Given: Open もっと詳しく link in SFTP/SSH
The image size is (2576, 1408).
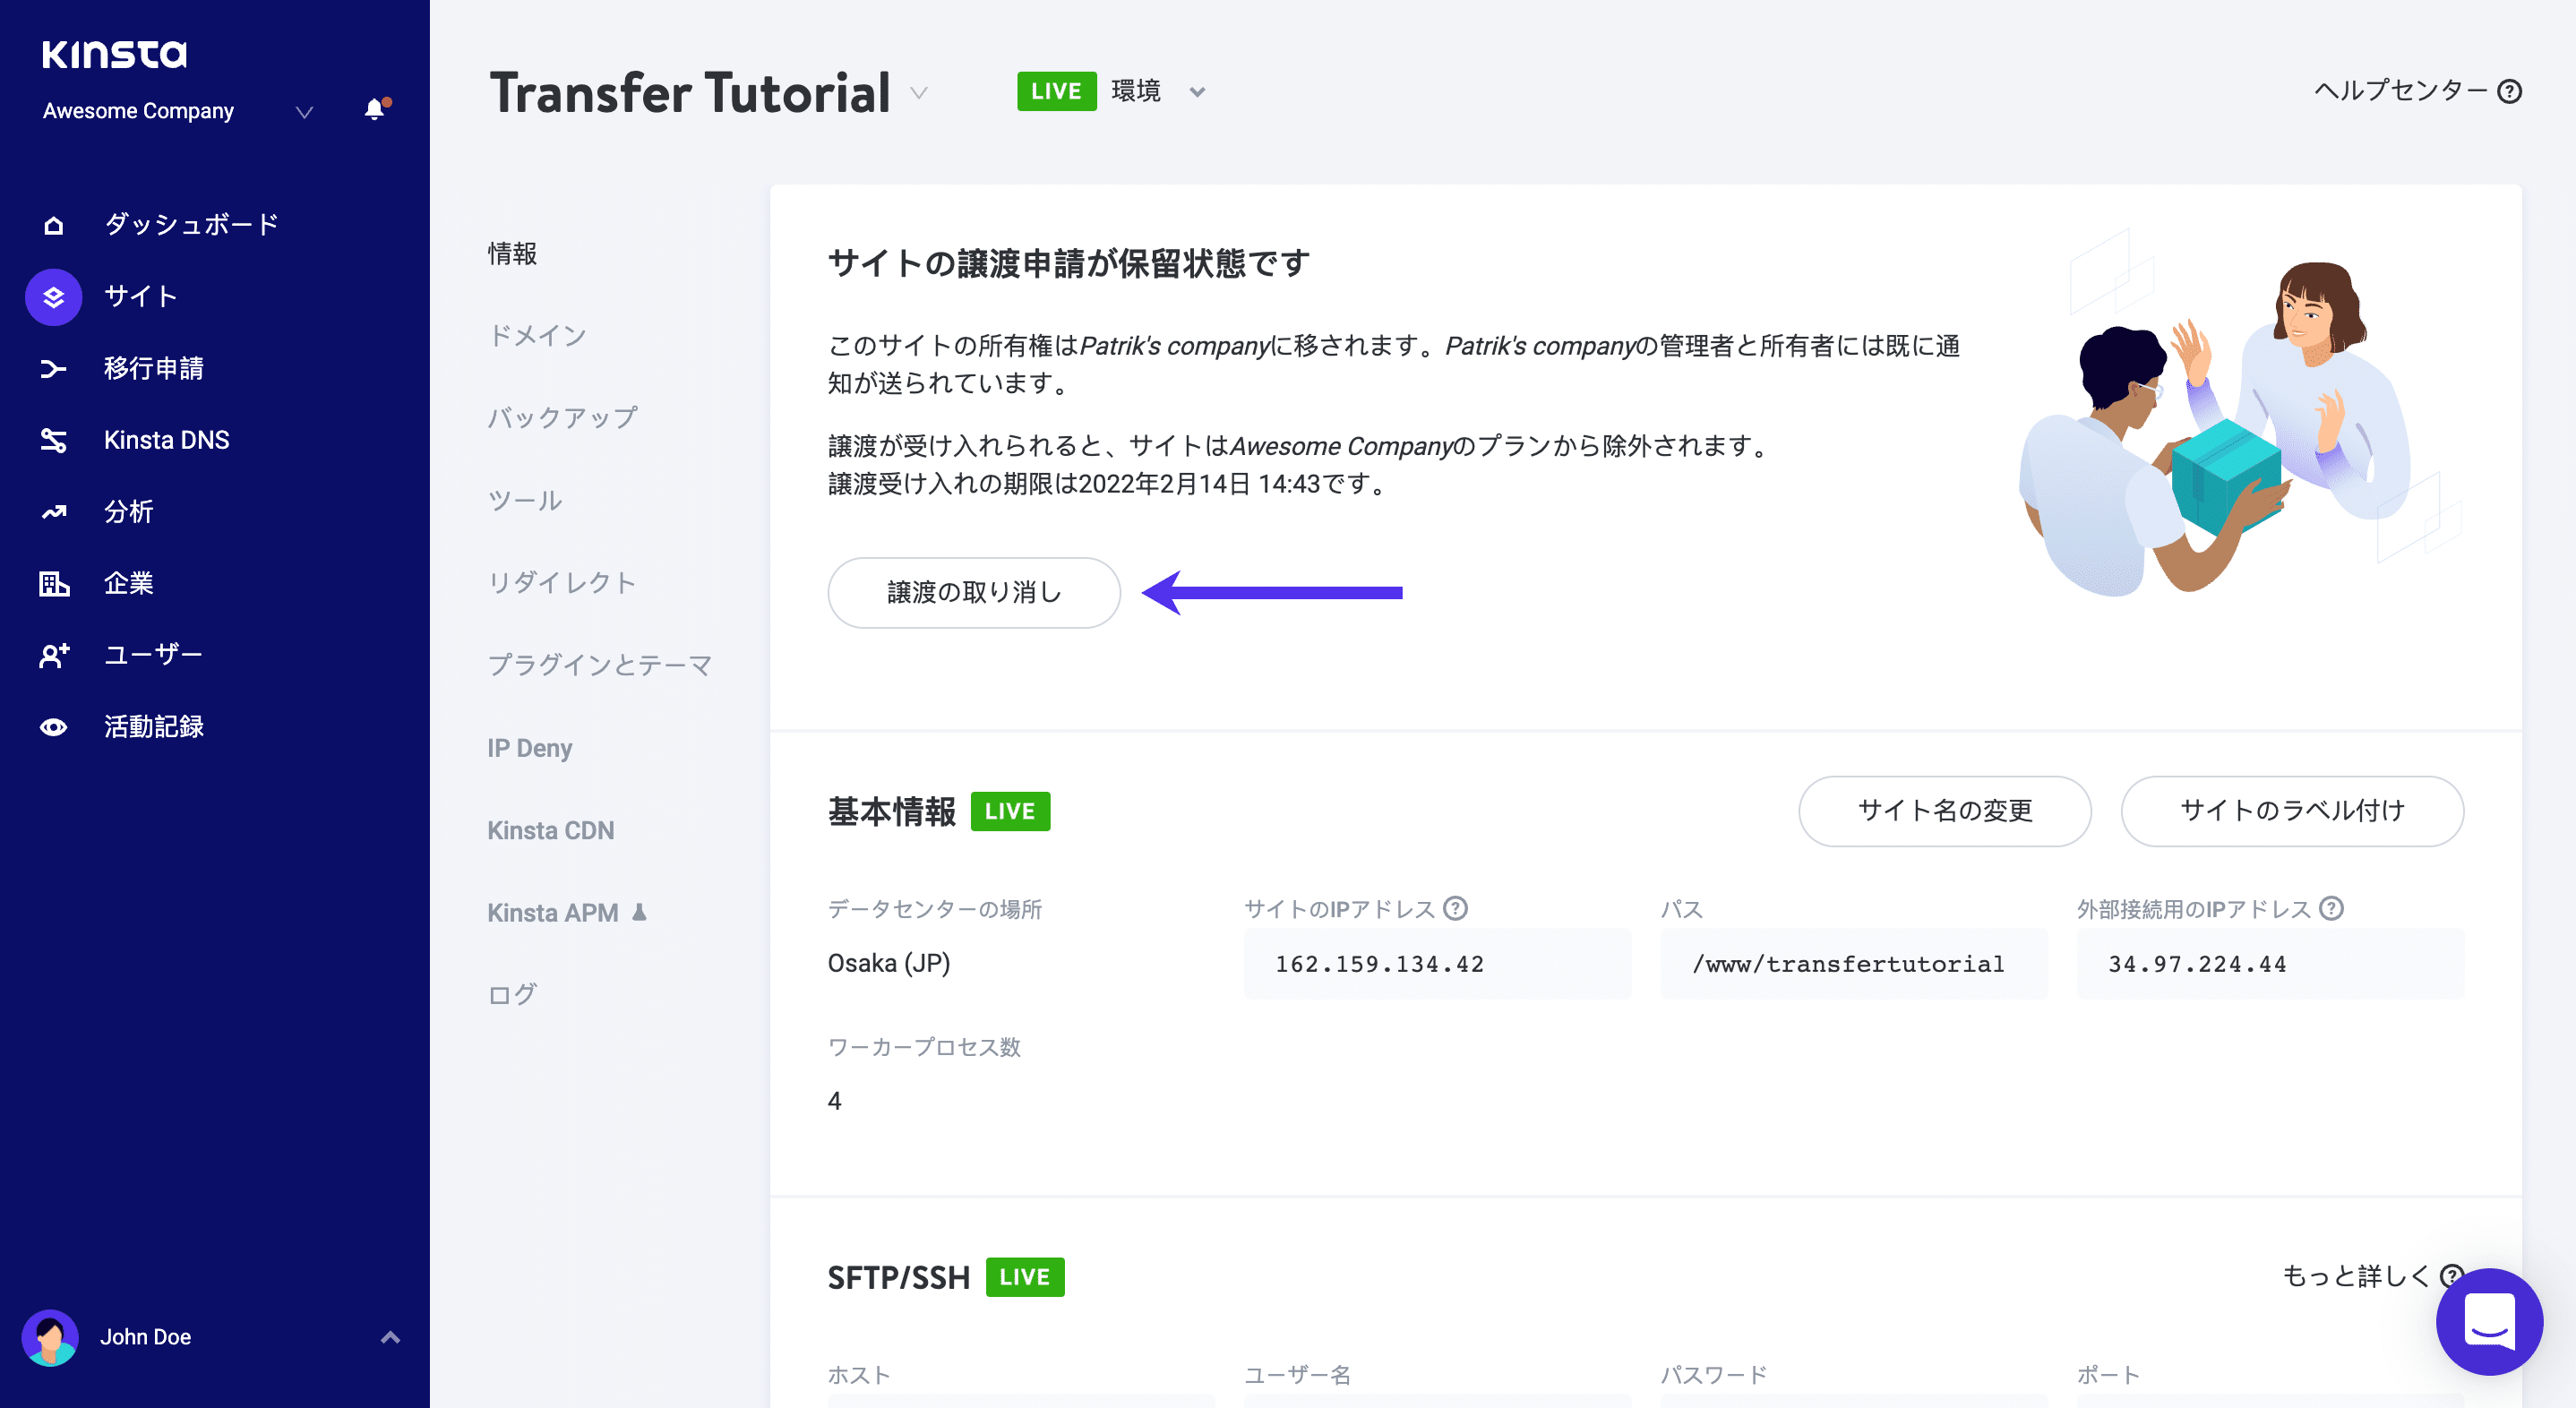Looking at the screenshot, I should point(2356,1277).
